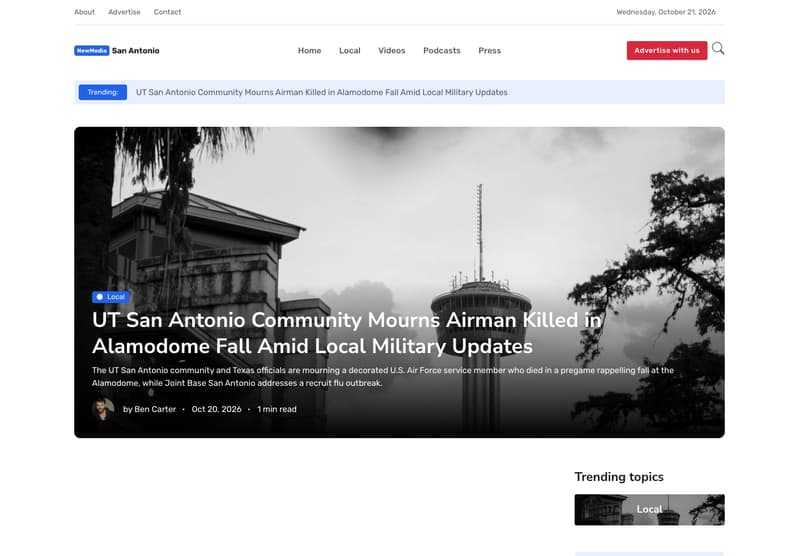Image resolution: width=800 pixels, height=556 pixels.
Task: Click the Oct 20, 2026 publish date
Action: pyautogui.click(x=216, y=409)
